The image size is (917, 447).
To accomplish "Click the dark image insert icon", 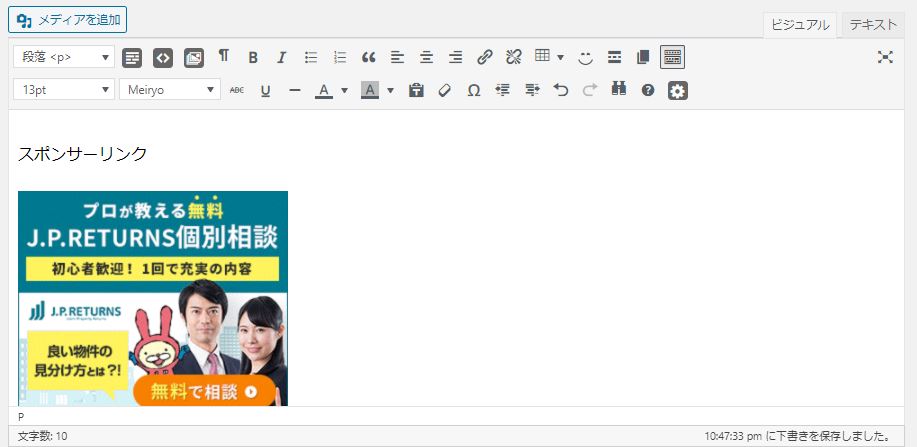I will click(x=194, y=57).
